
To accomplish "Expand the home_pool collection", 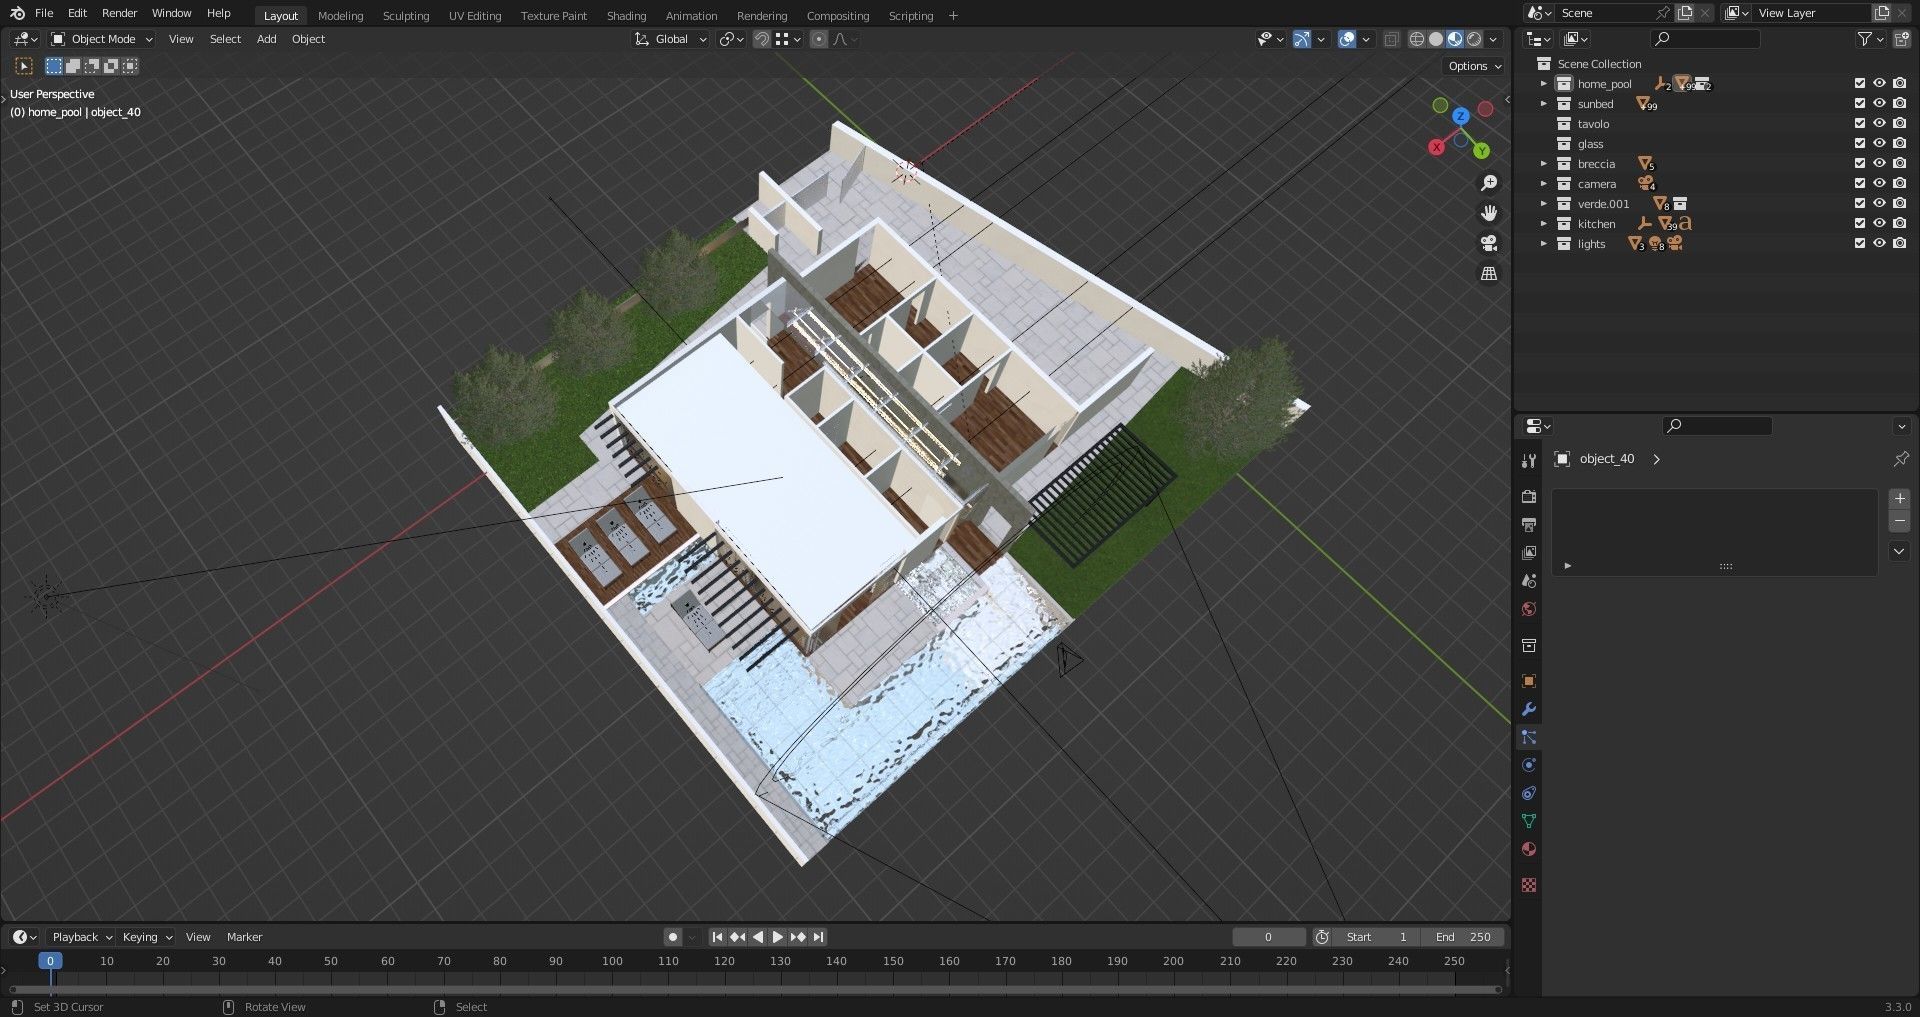I will pos(1544,84).
